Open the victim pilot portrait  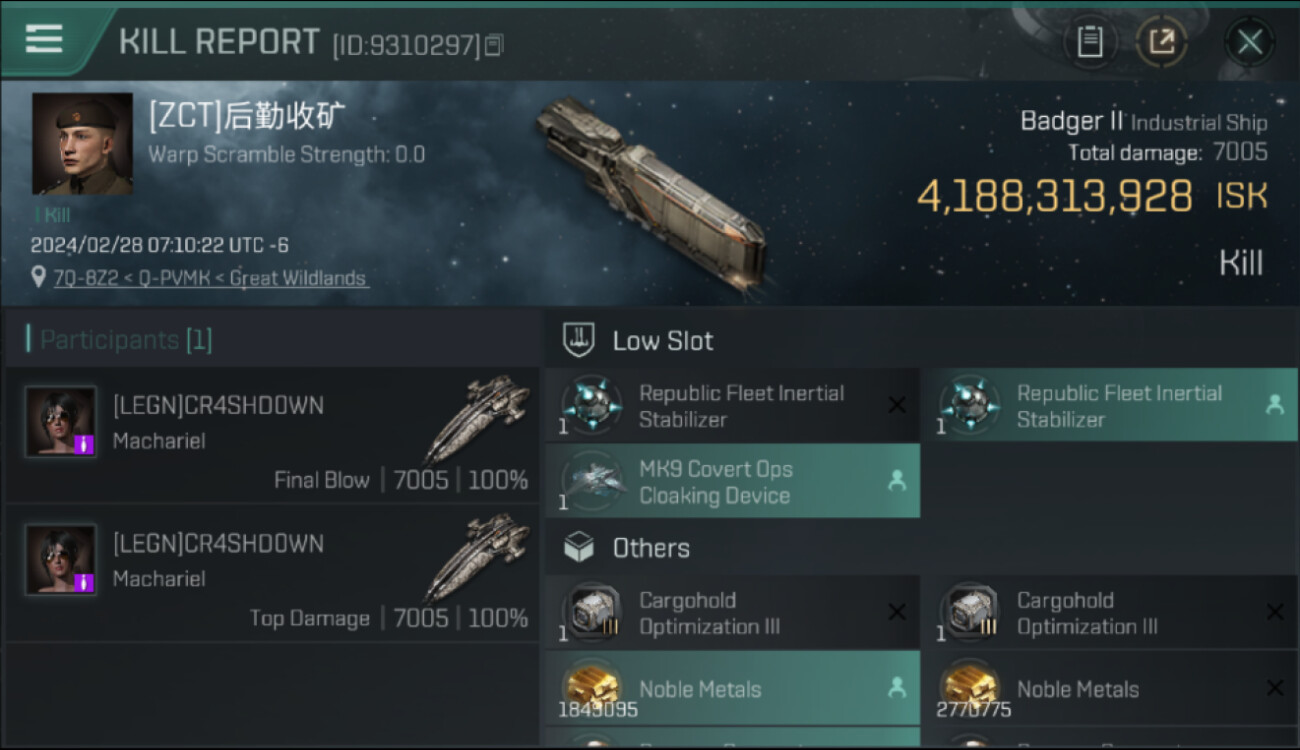[82, 144]
